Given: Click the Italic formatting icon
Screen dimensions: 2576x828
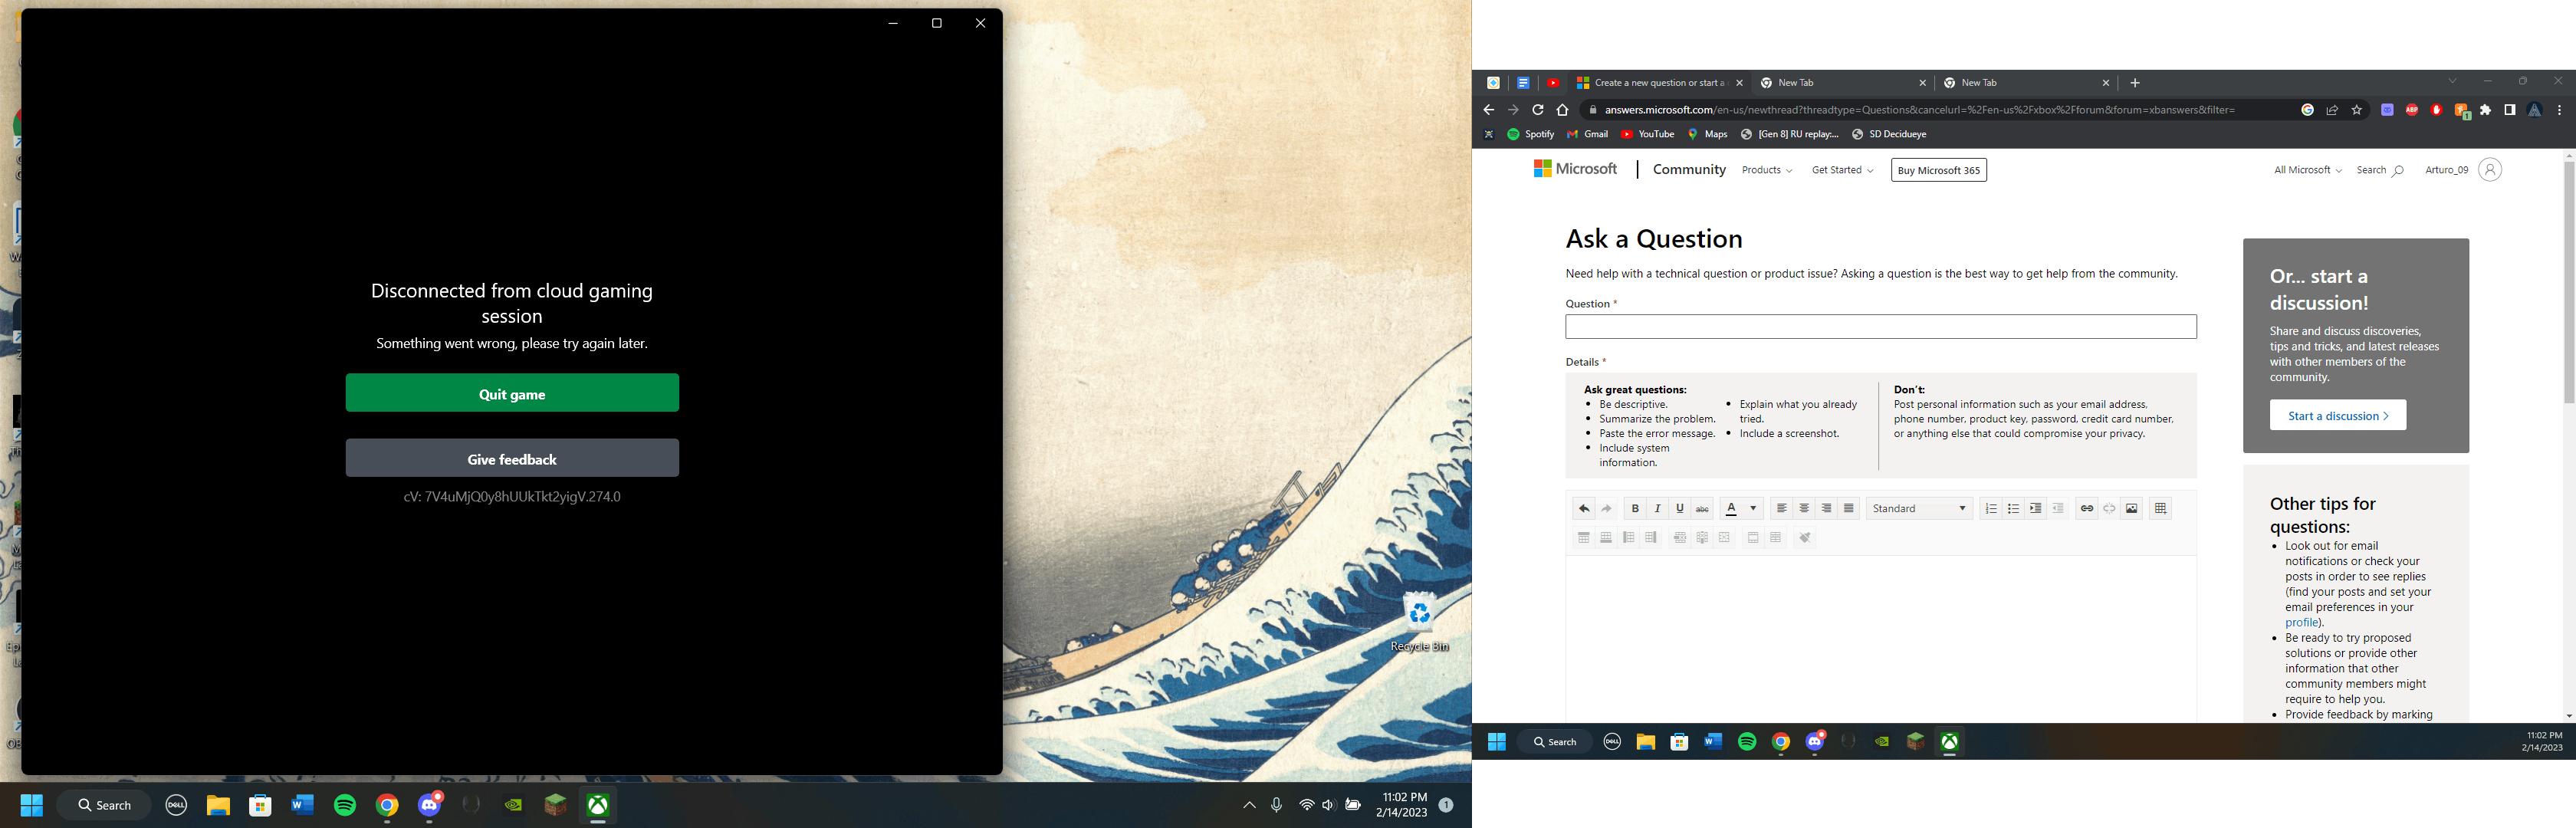Looking at the screenshot, I should pyautogui.click(x=1656, y=509).
